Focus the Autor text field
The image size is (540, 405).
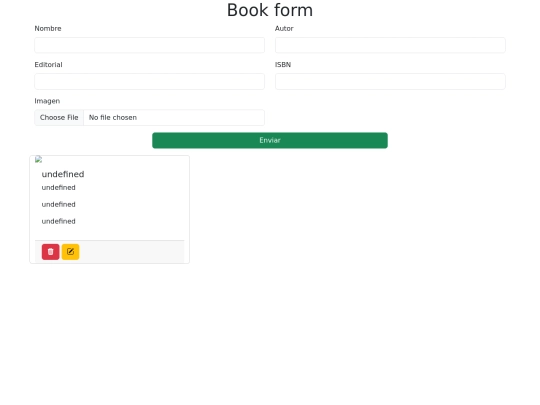coord(390,45)
